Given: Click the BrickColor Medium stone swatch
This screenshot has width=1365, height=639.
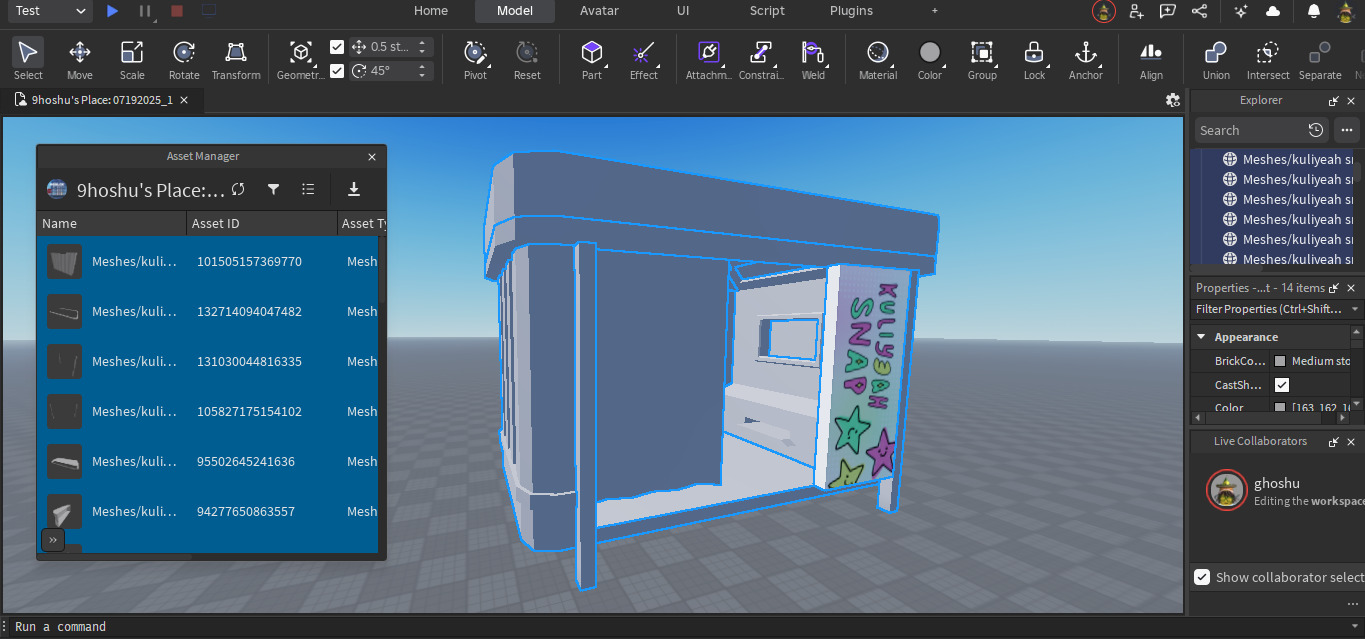Looking at the screenshot, I should coord(1280,361).
